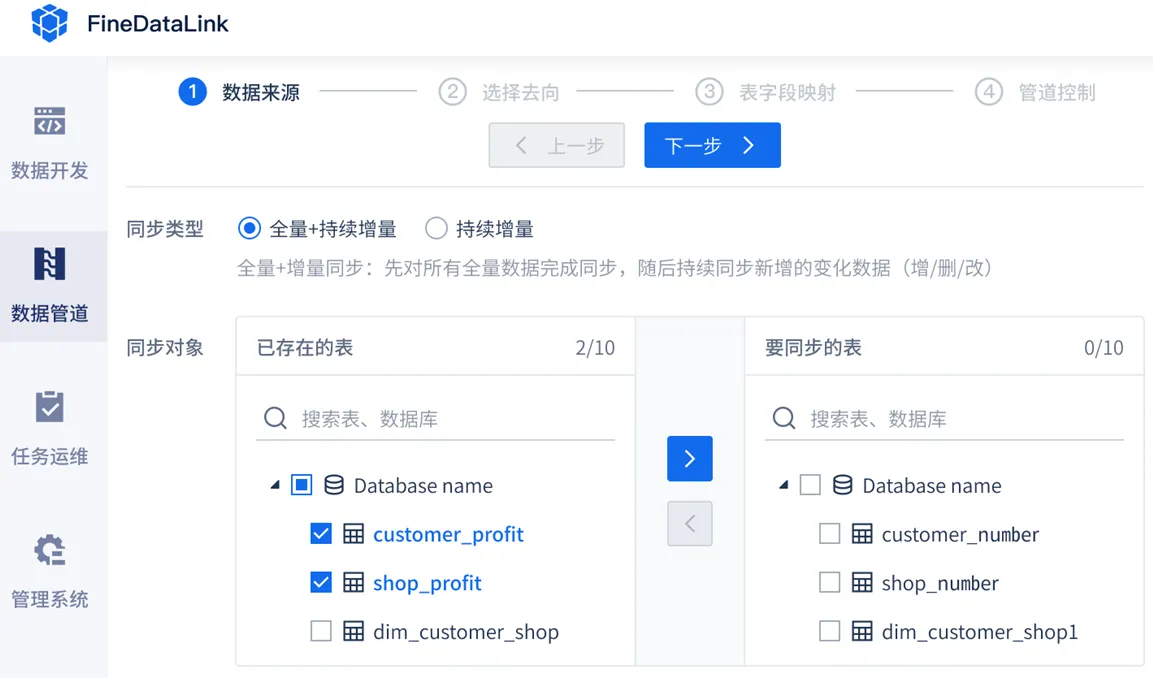
Task: Click table icon beside dim_customer_shop
Action: 354,631
